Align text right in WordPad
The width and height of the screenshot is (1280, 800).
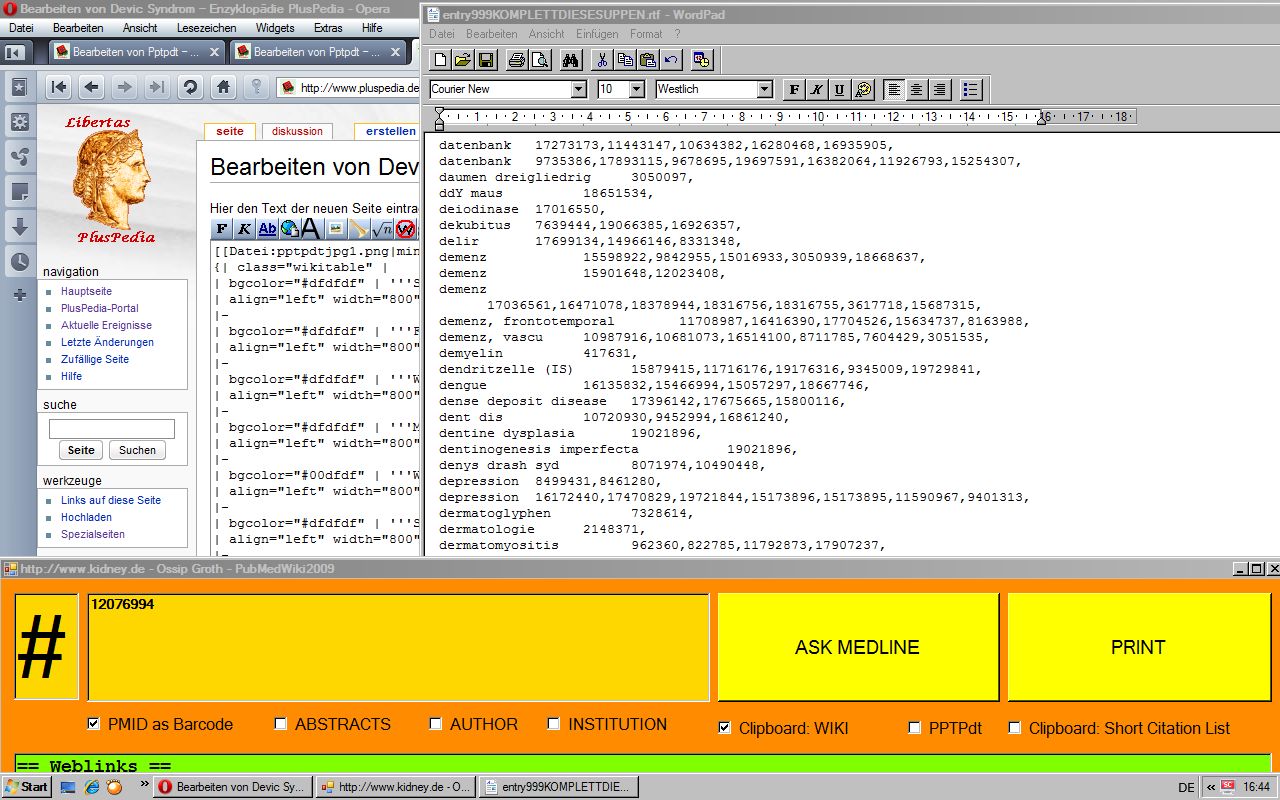(940, 90)
